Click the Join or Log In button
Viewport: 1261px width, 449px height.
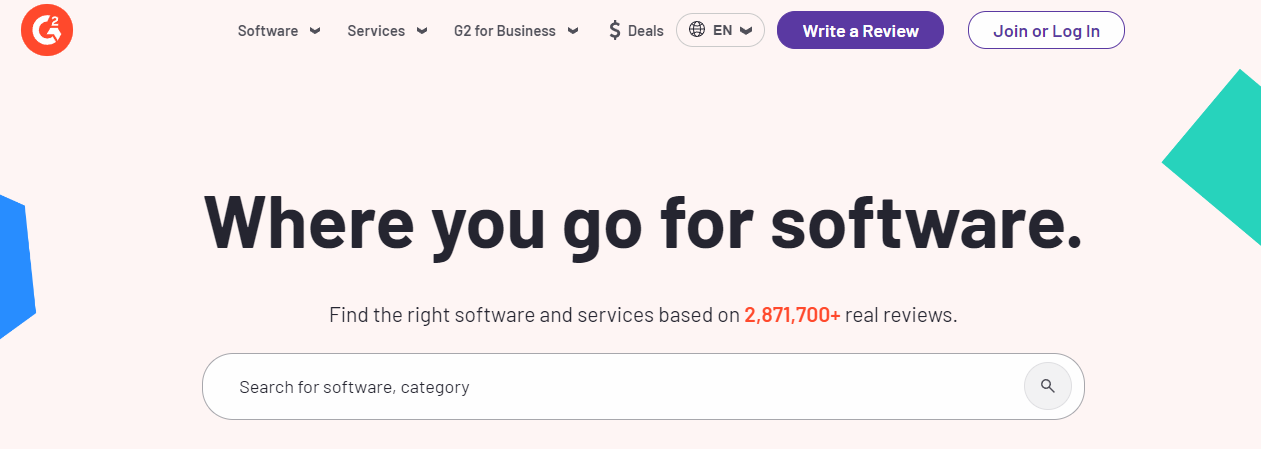tap(1046, 30)
